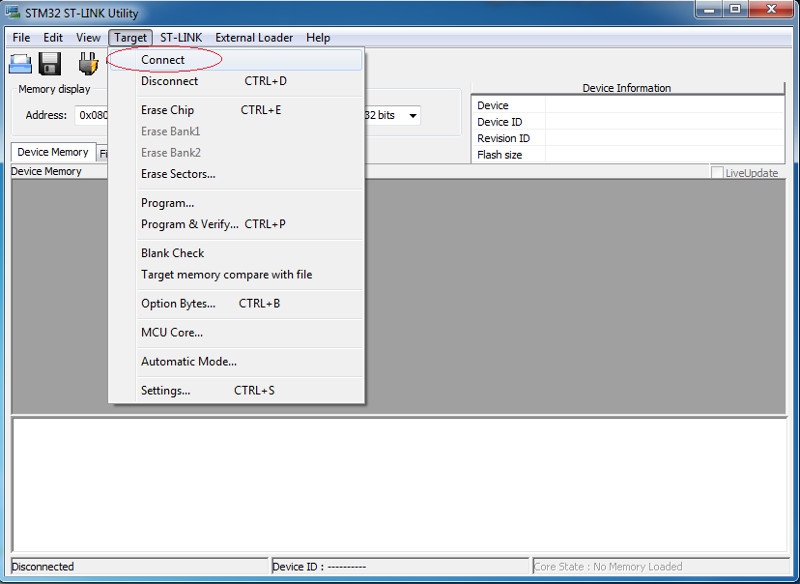Open Option Bytes... entry
800x584 pixels.
(236, 304)
